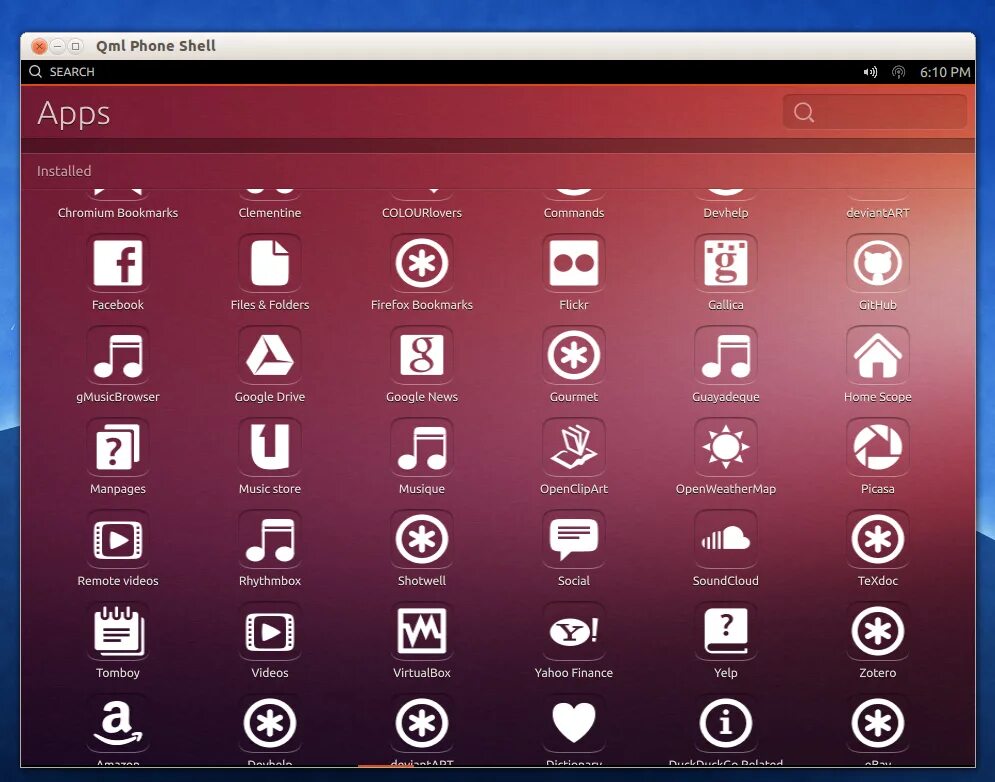Launch the Zotero app
995x782 pixels.
tap(878, 631)
